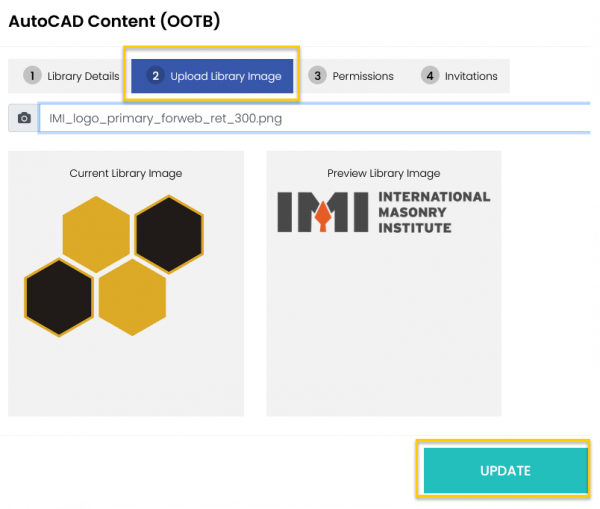This screenshot has height=509, width=600.
Task: Open the Library Details step
Action: coord(71,76)
